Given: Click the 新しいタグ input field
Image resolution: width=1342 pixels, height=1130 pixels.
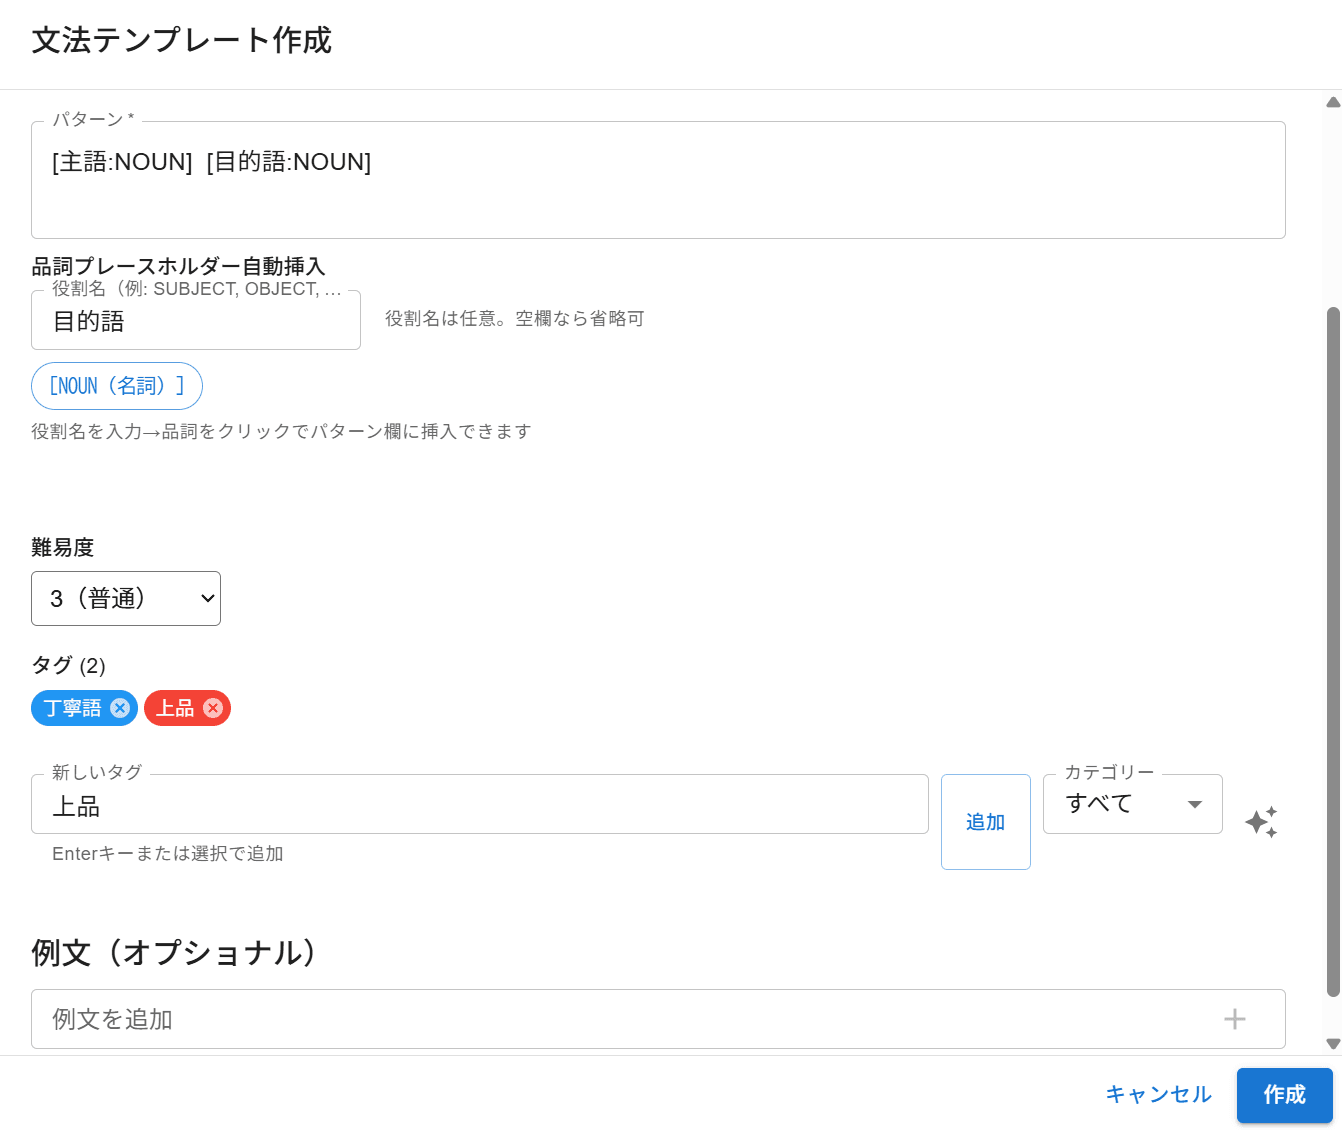Looking at the screenshot, I should 480,805.
